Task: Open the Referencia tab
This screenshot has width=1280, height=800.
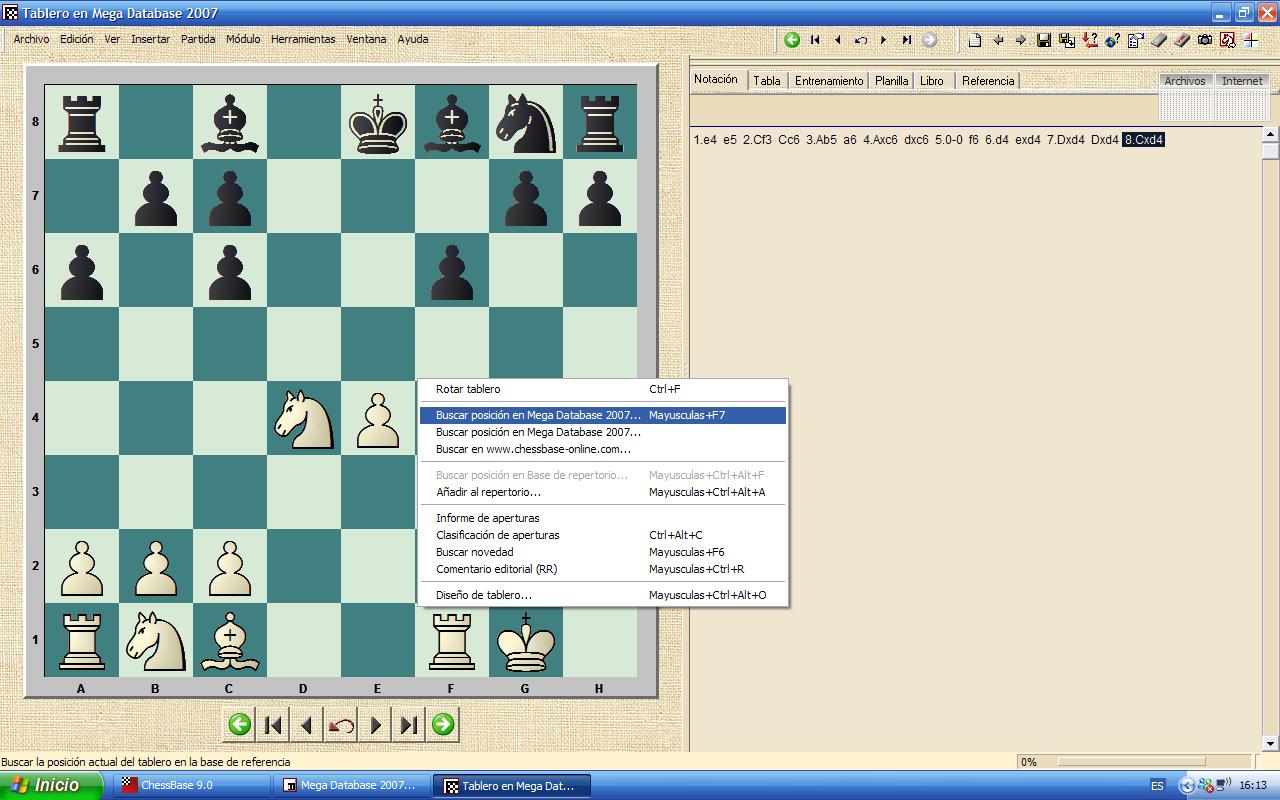Action: pyautogui.click(x=987, y=81)
